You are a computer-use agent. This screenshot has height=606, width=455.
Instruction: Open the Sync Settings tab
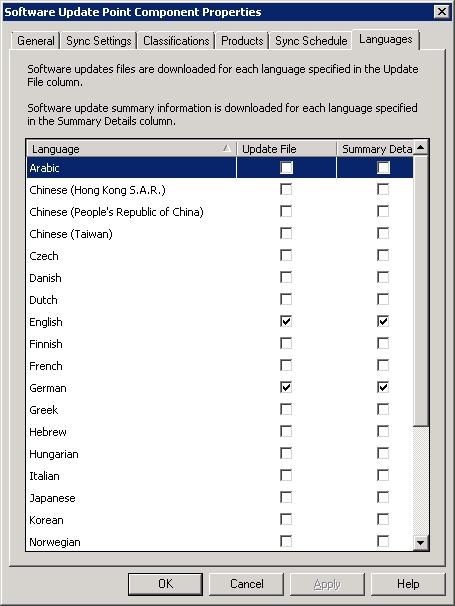pos(99,41)
